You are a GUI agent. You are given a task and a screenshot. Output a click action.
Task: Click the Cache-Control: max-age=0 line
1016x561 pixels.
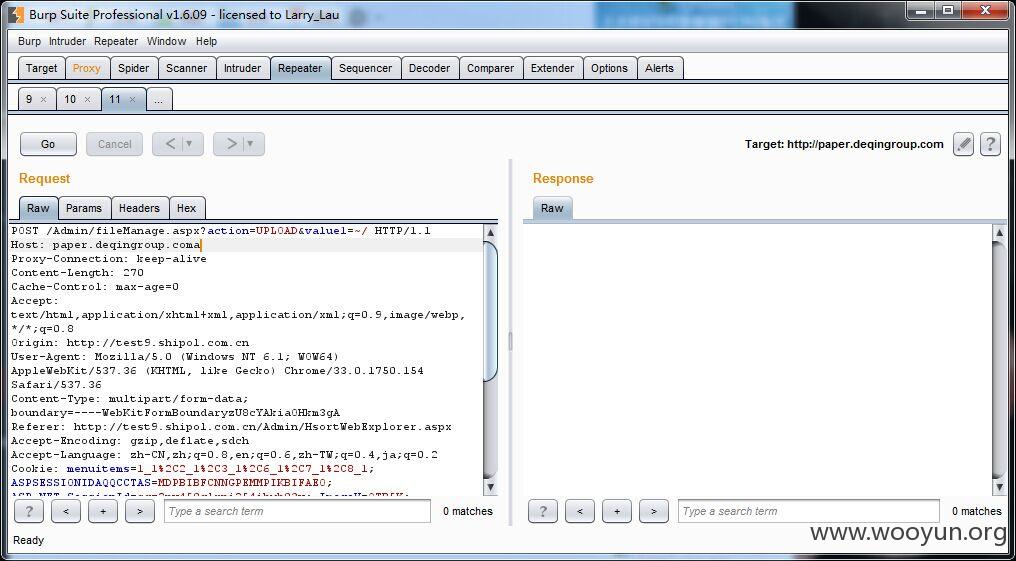pos(95,286)
